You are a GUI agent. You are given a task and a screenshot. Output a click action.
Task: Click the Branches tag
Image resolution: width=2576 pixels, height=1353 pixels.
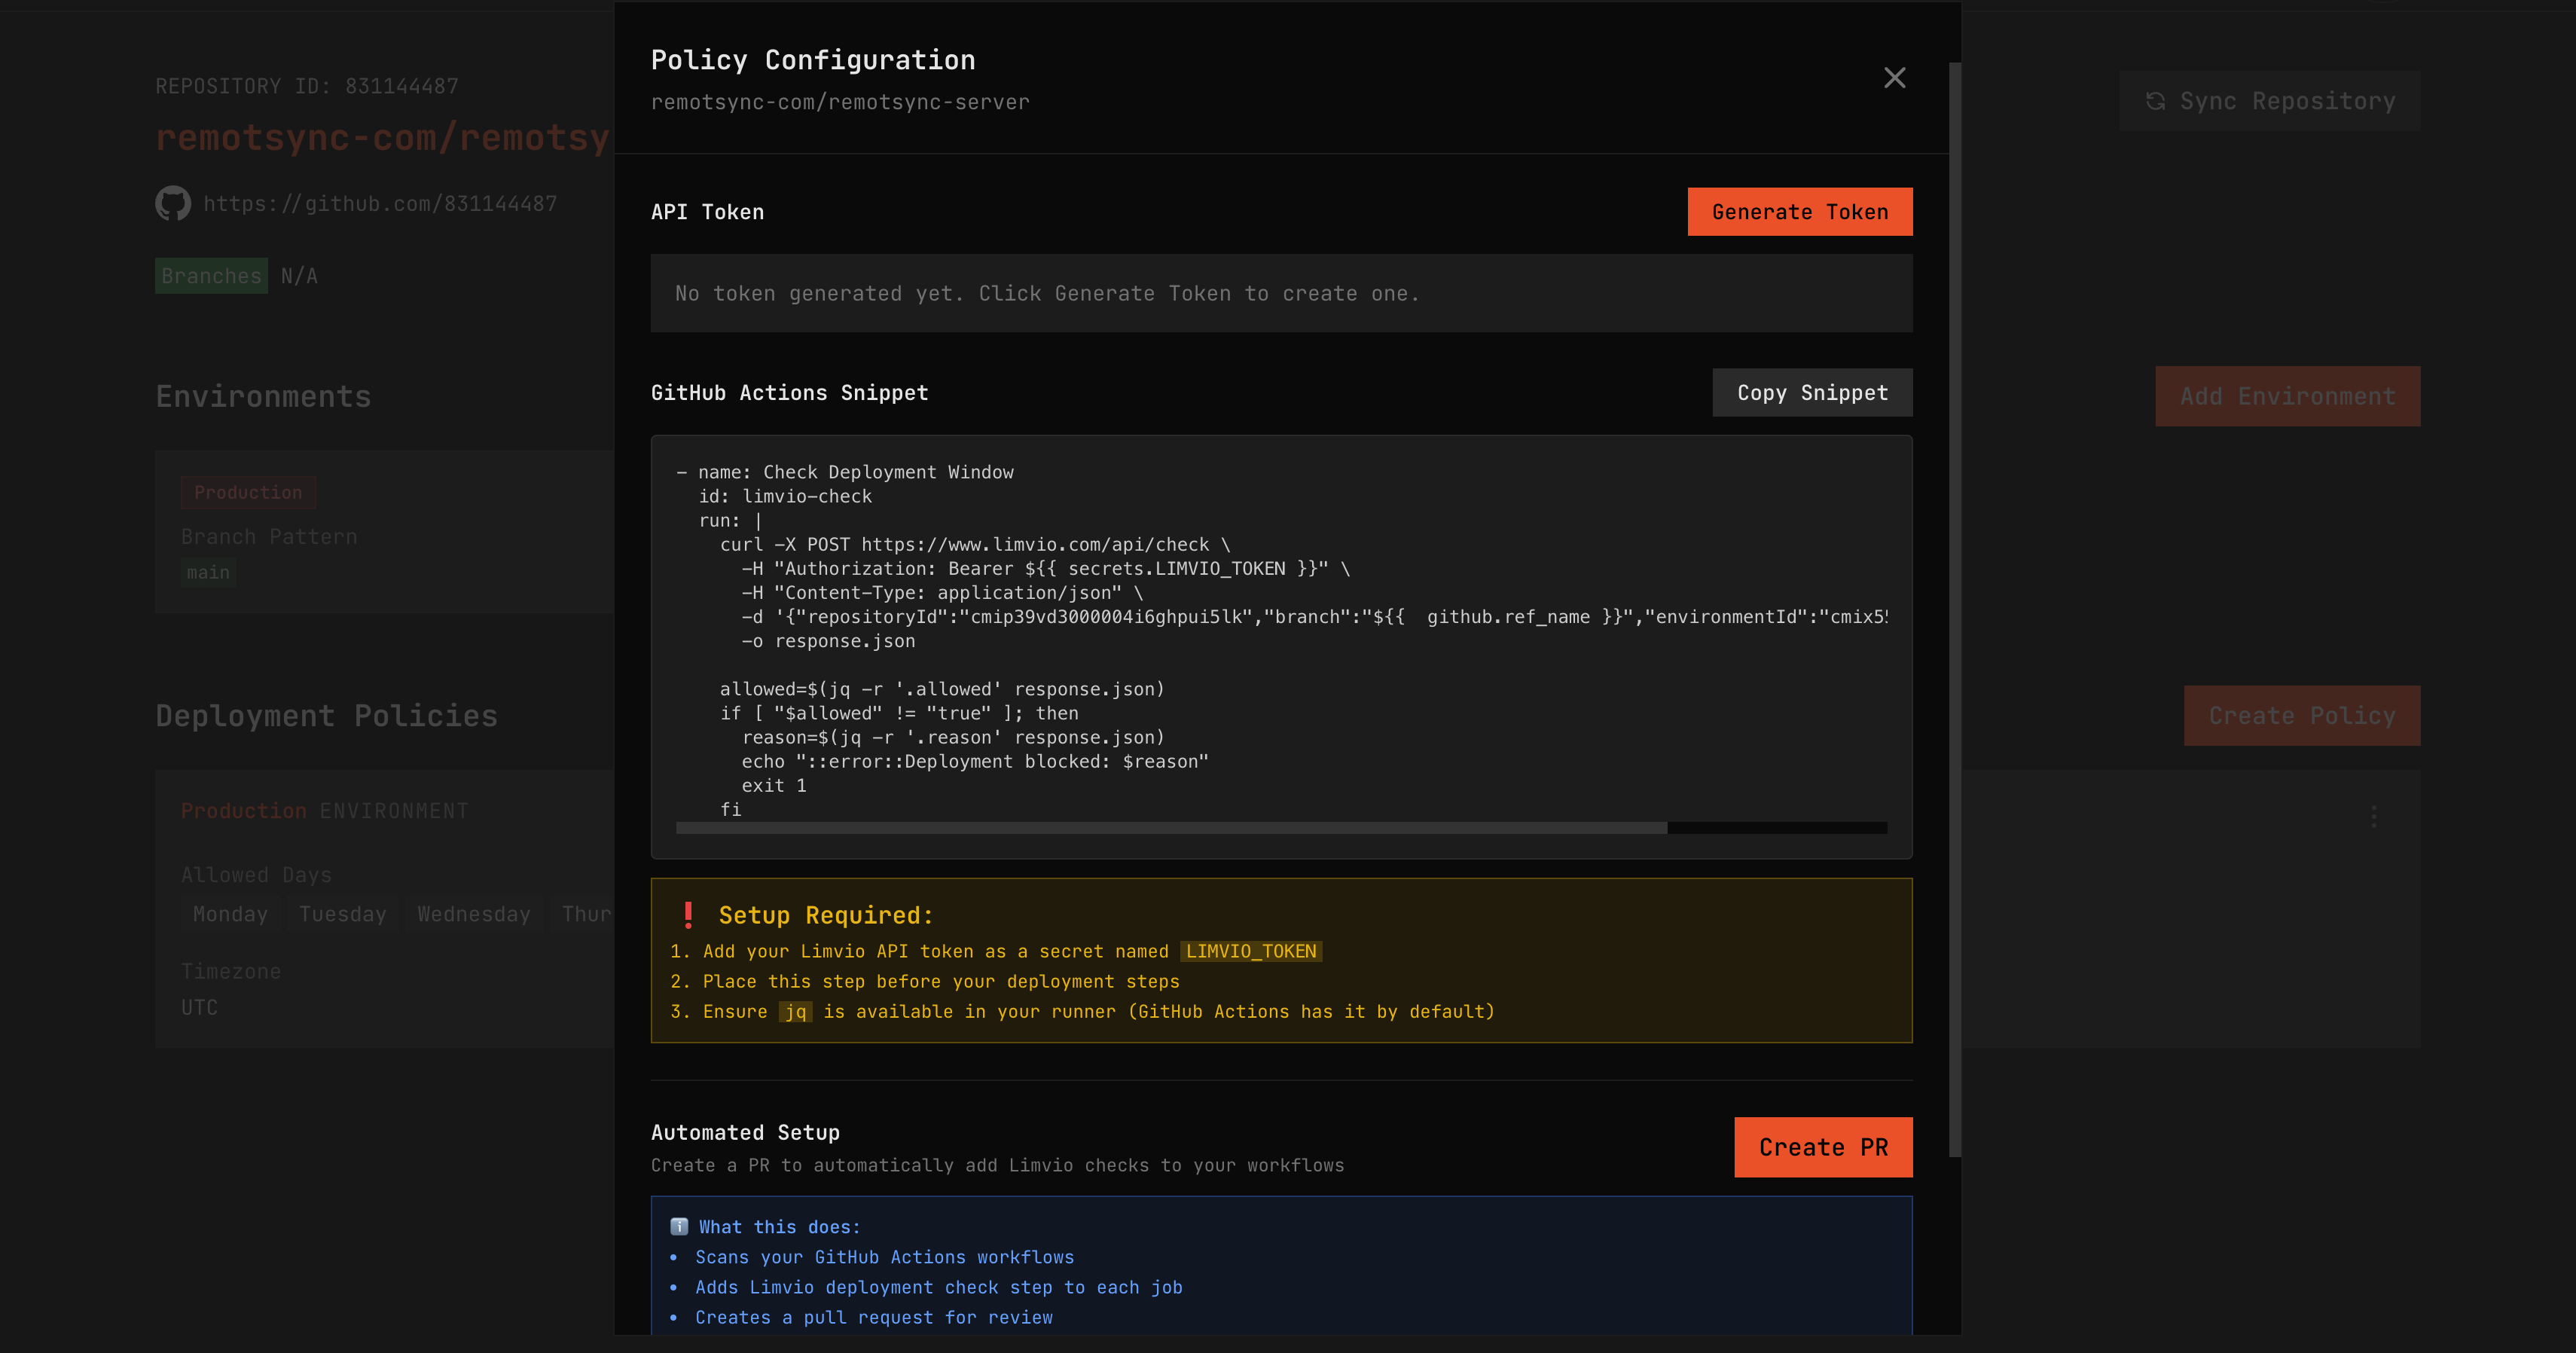tap(211, 276)
